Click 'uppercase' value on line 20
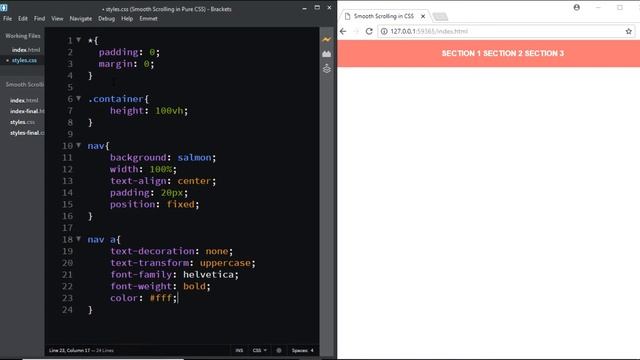Viewport: 640px width, 360px height. 225,262
